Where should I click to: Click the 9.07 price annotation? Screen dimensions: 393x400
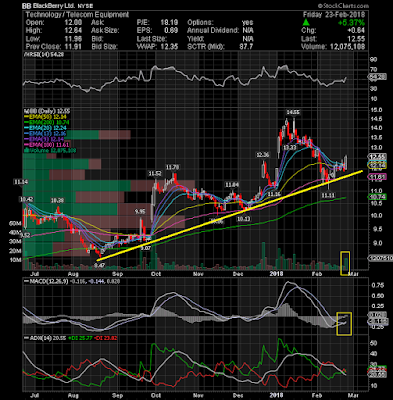(x=146, y=248)
